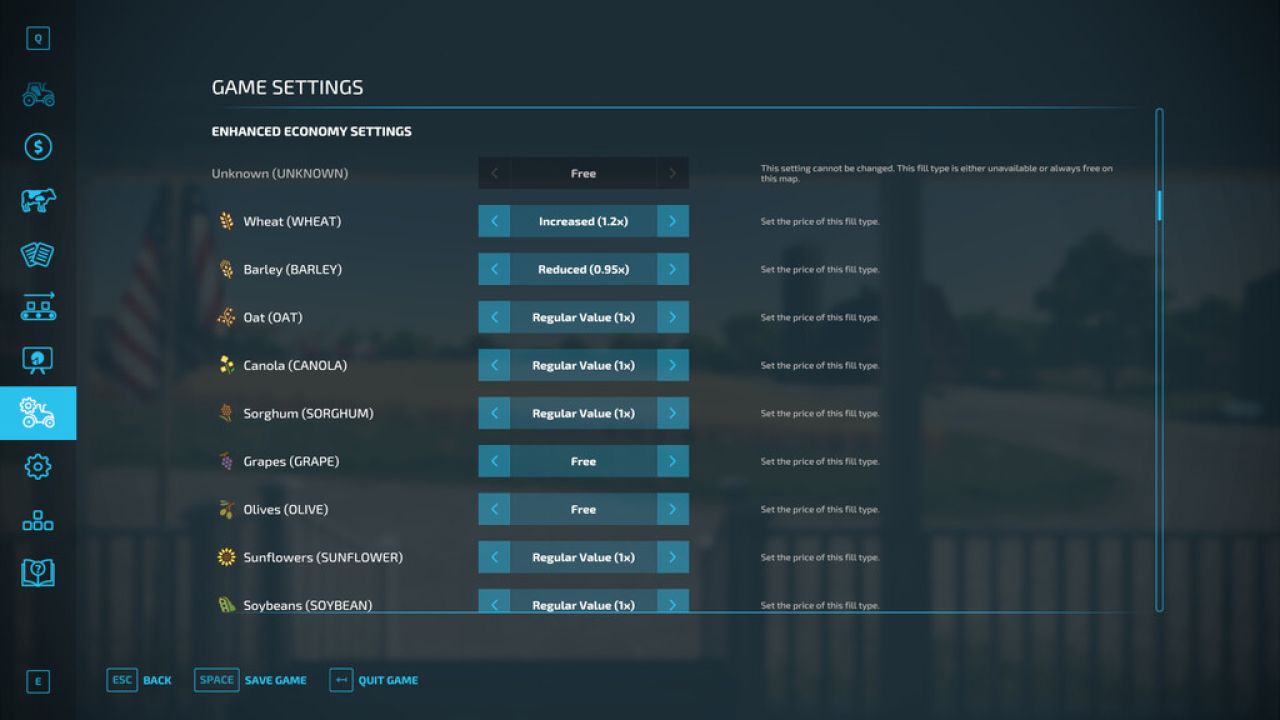Open the help book icon page

pyautogui.click(x=38, y=573)
